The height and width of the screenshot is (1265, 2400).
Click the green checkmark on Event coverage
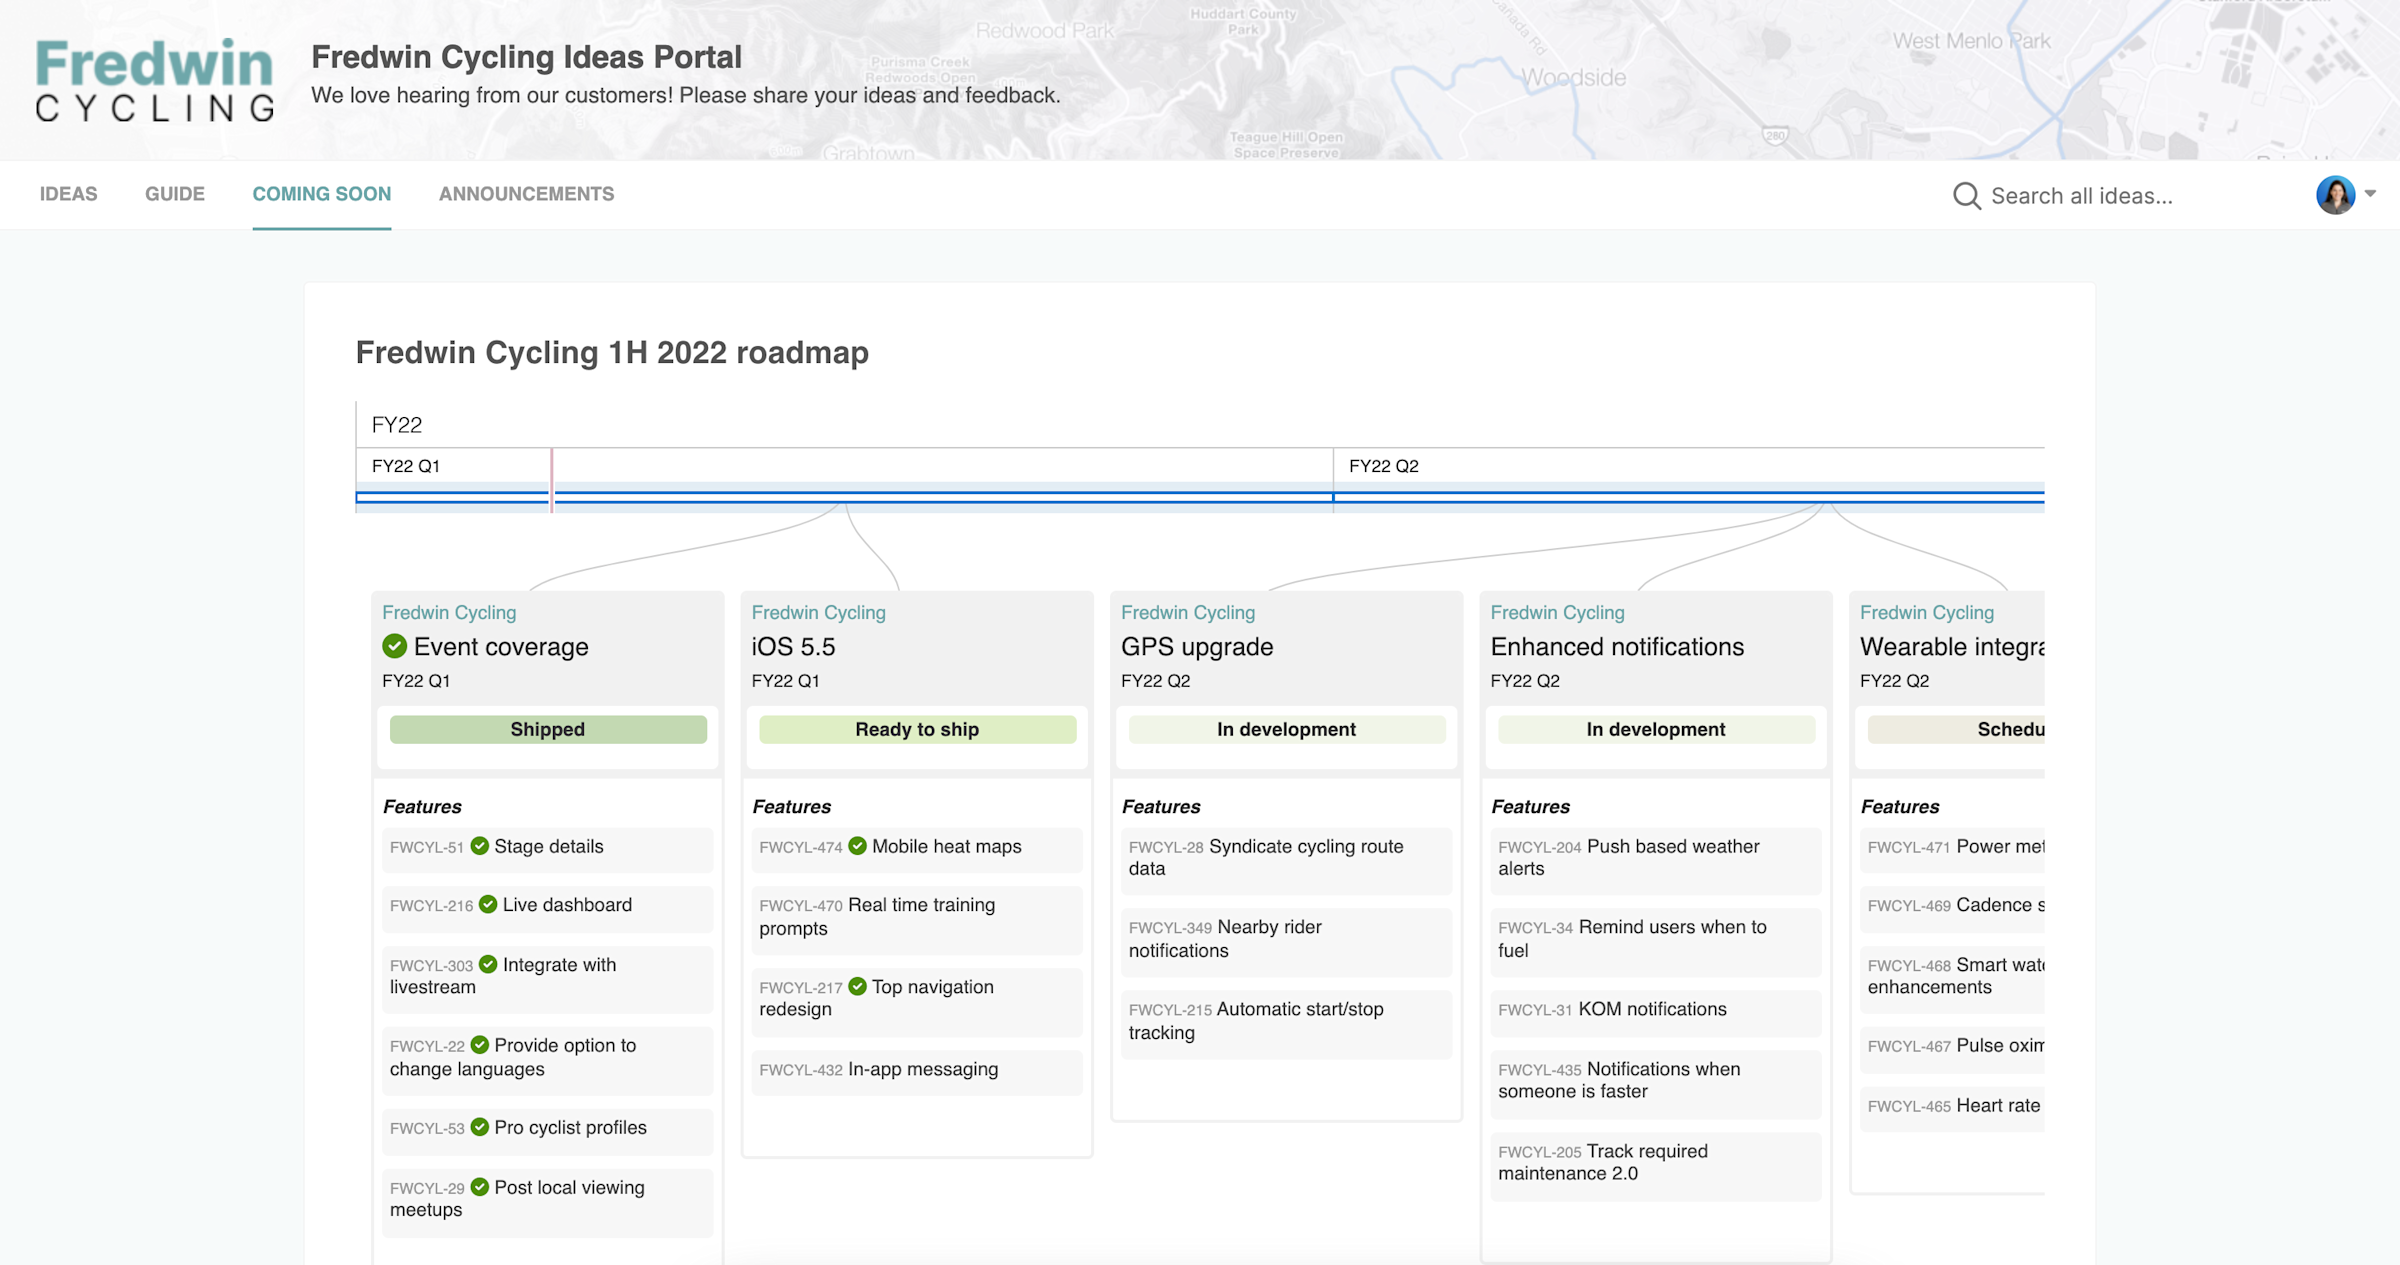(x=394, y=647)
